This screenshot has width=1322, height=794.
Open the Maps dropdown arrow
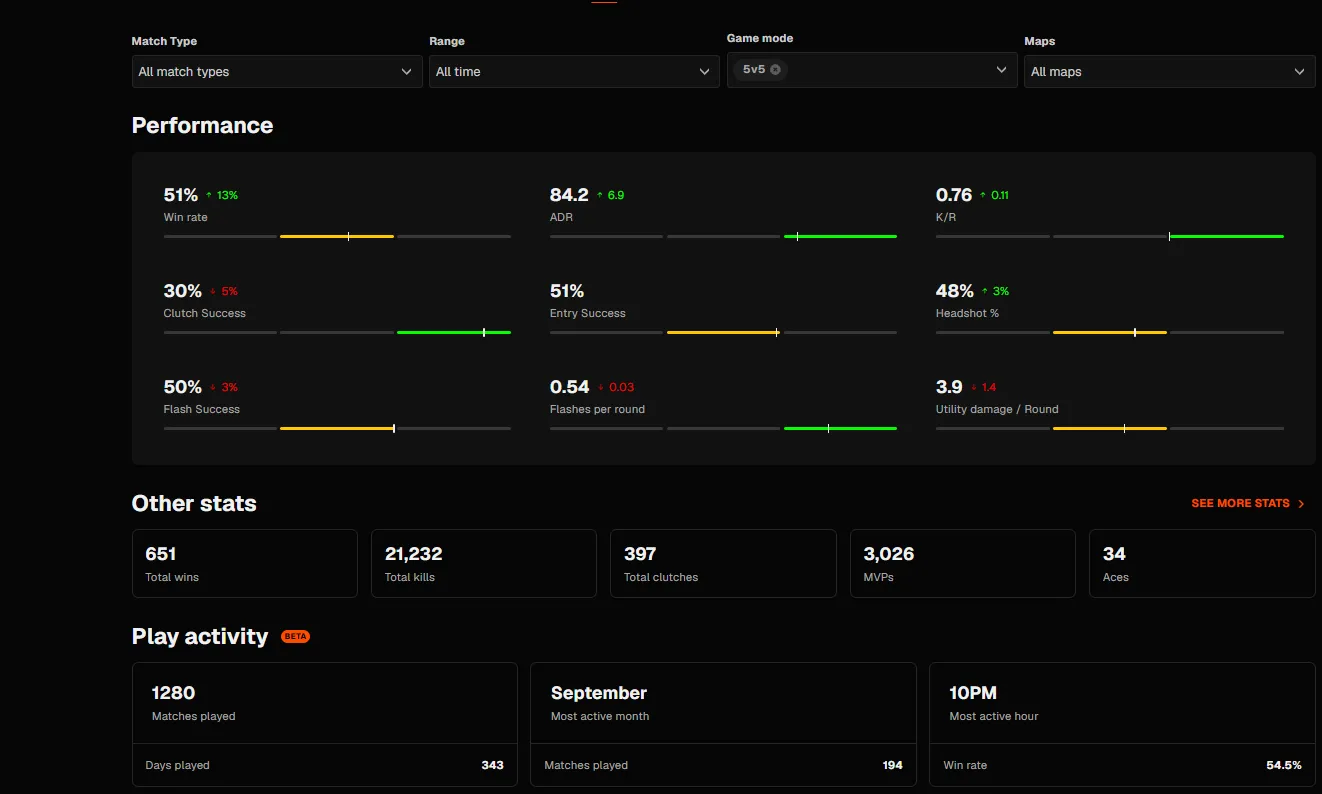pos(1299,72)
